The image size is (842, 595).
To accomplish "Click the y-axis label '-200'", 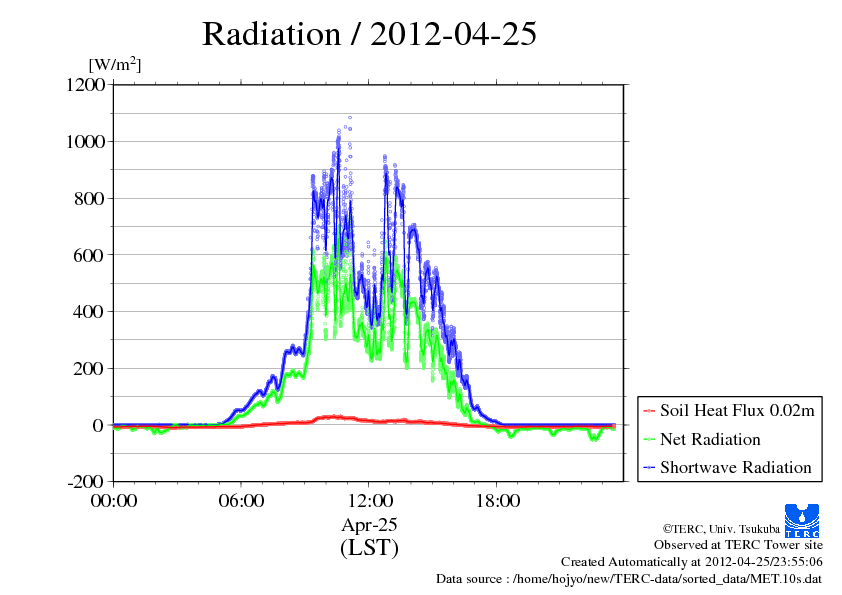I will coord(86,482).
